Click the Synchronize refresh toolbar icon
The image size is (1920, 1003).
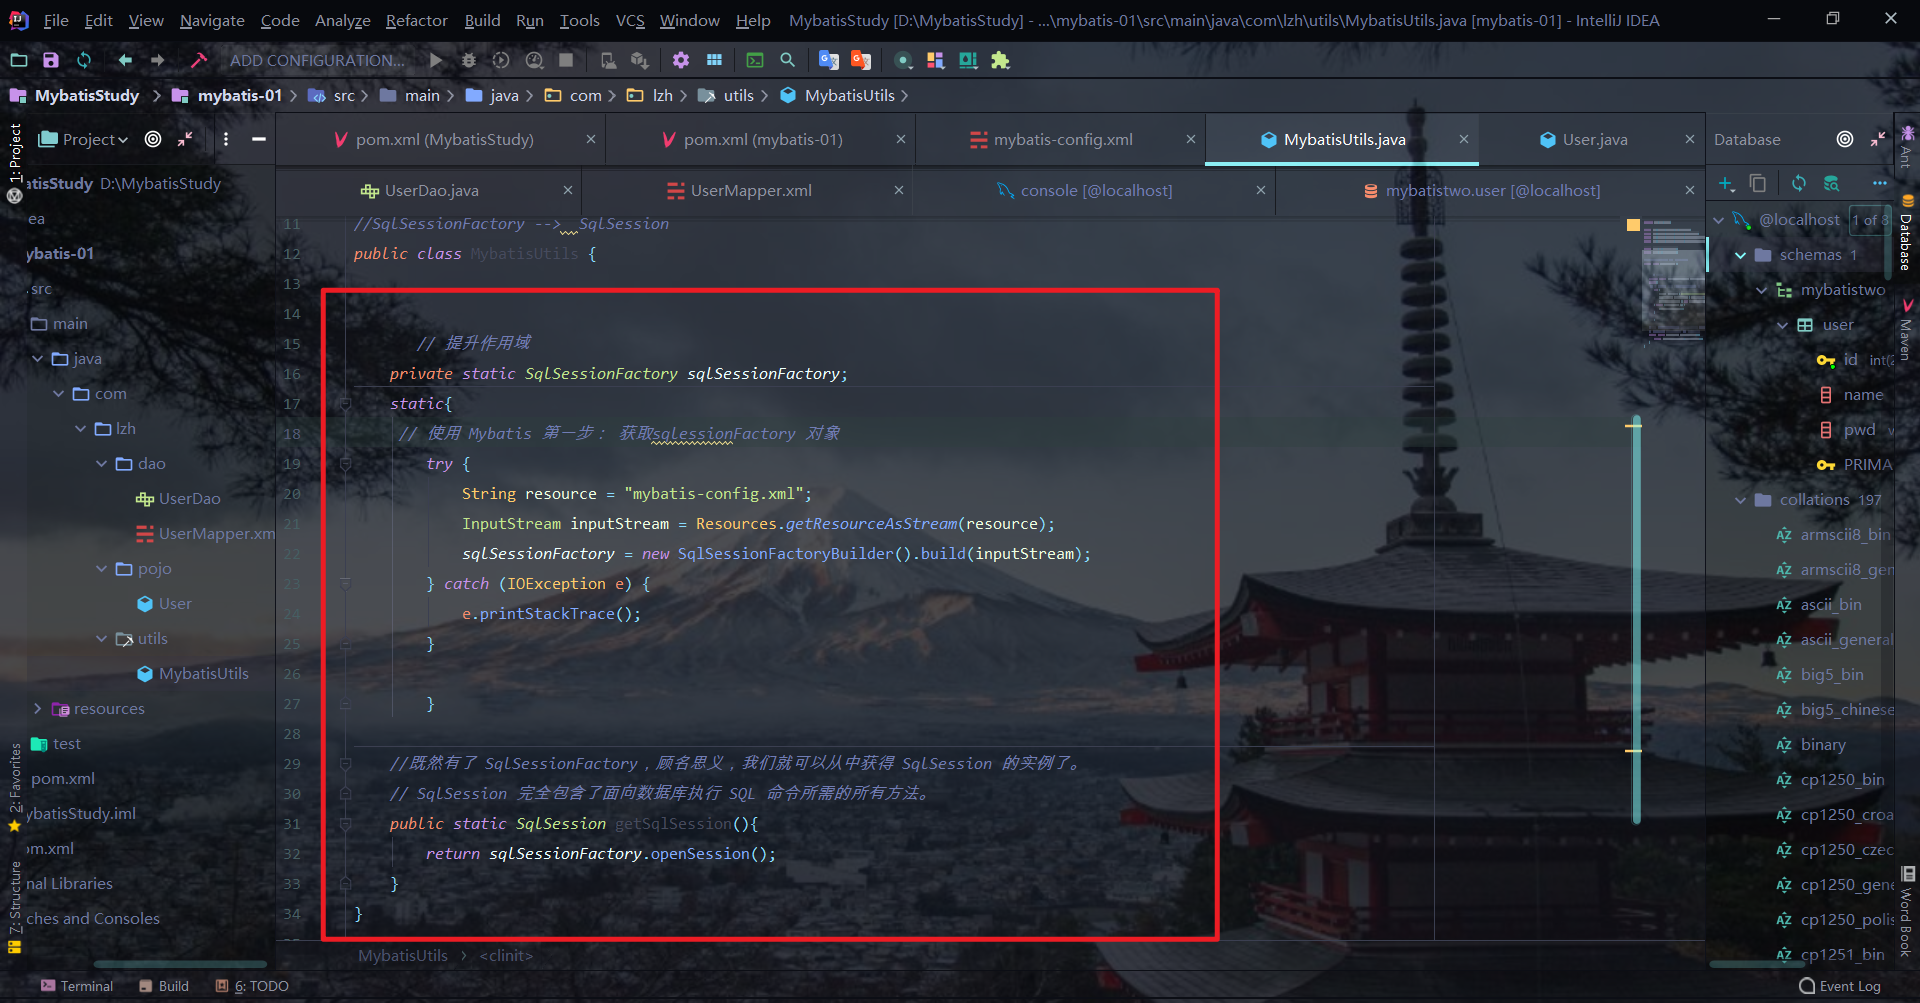[84, 60]
